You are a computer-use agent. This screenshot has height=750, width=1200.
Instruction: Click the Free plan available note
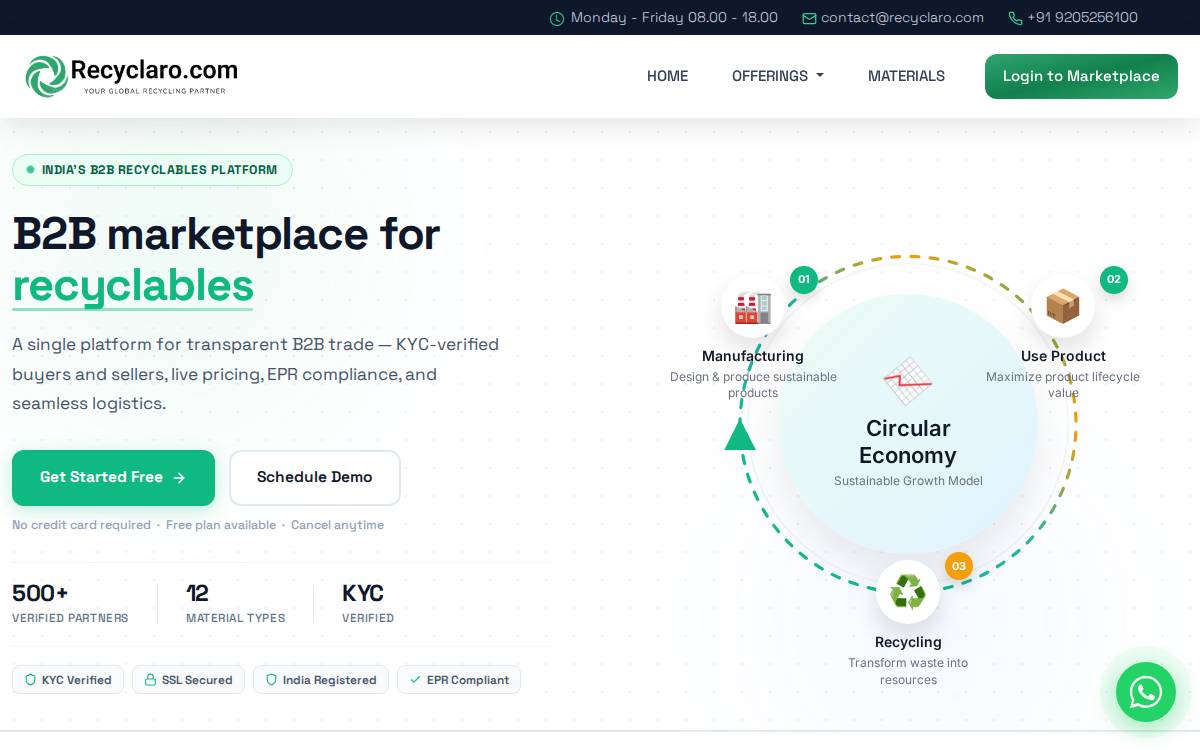click(221, 525)
